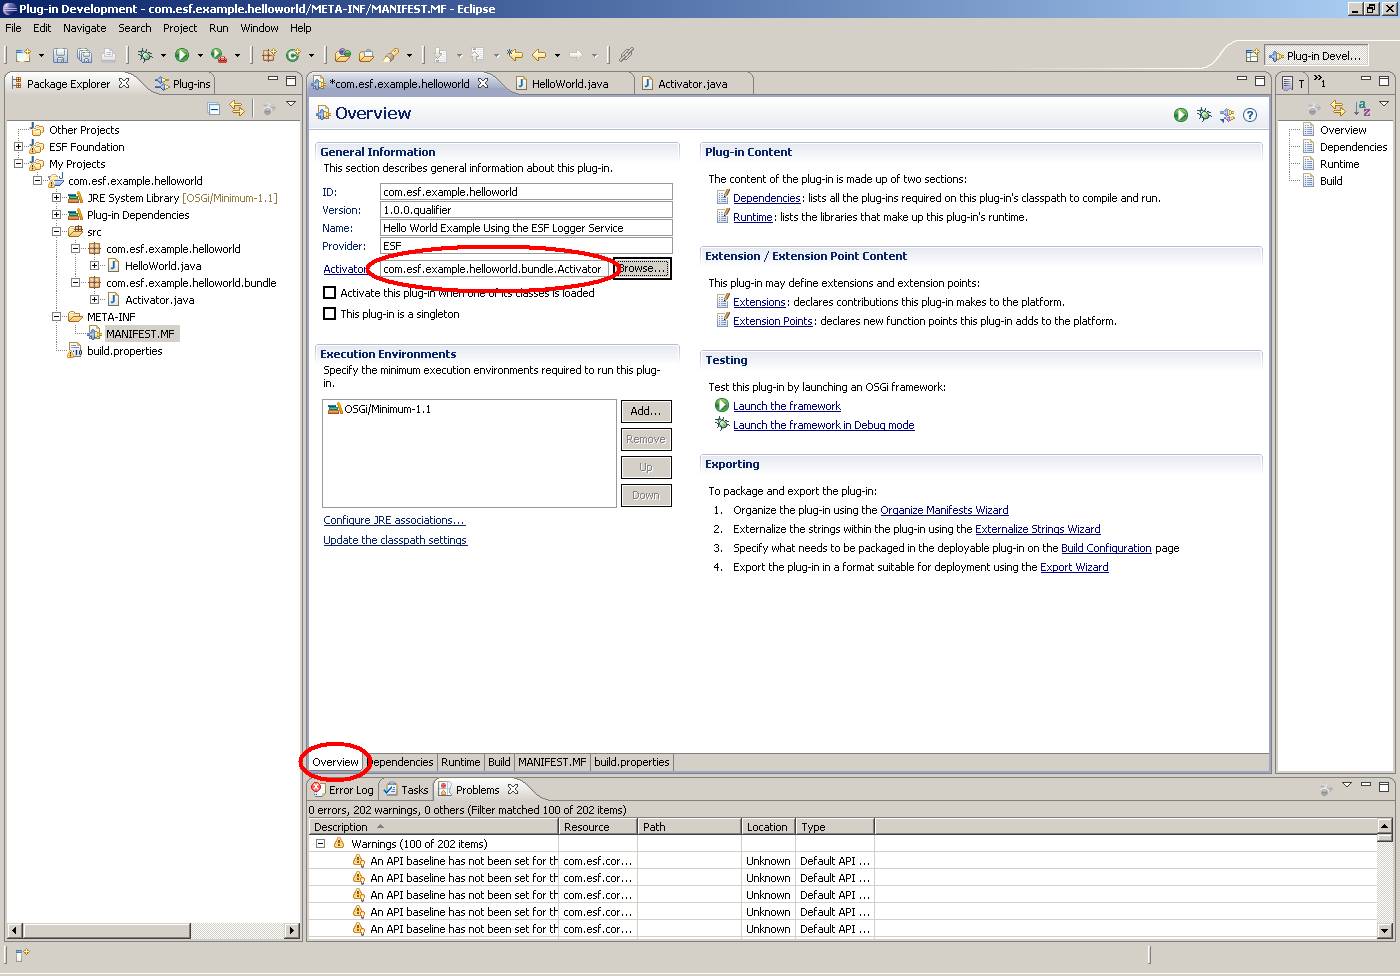
Task: Toggle Link with Editor in Package Explorer
Action: pos(237,108)
